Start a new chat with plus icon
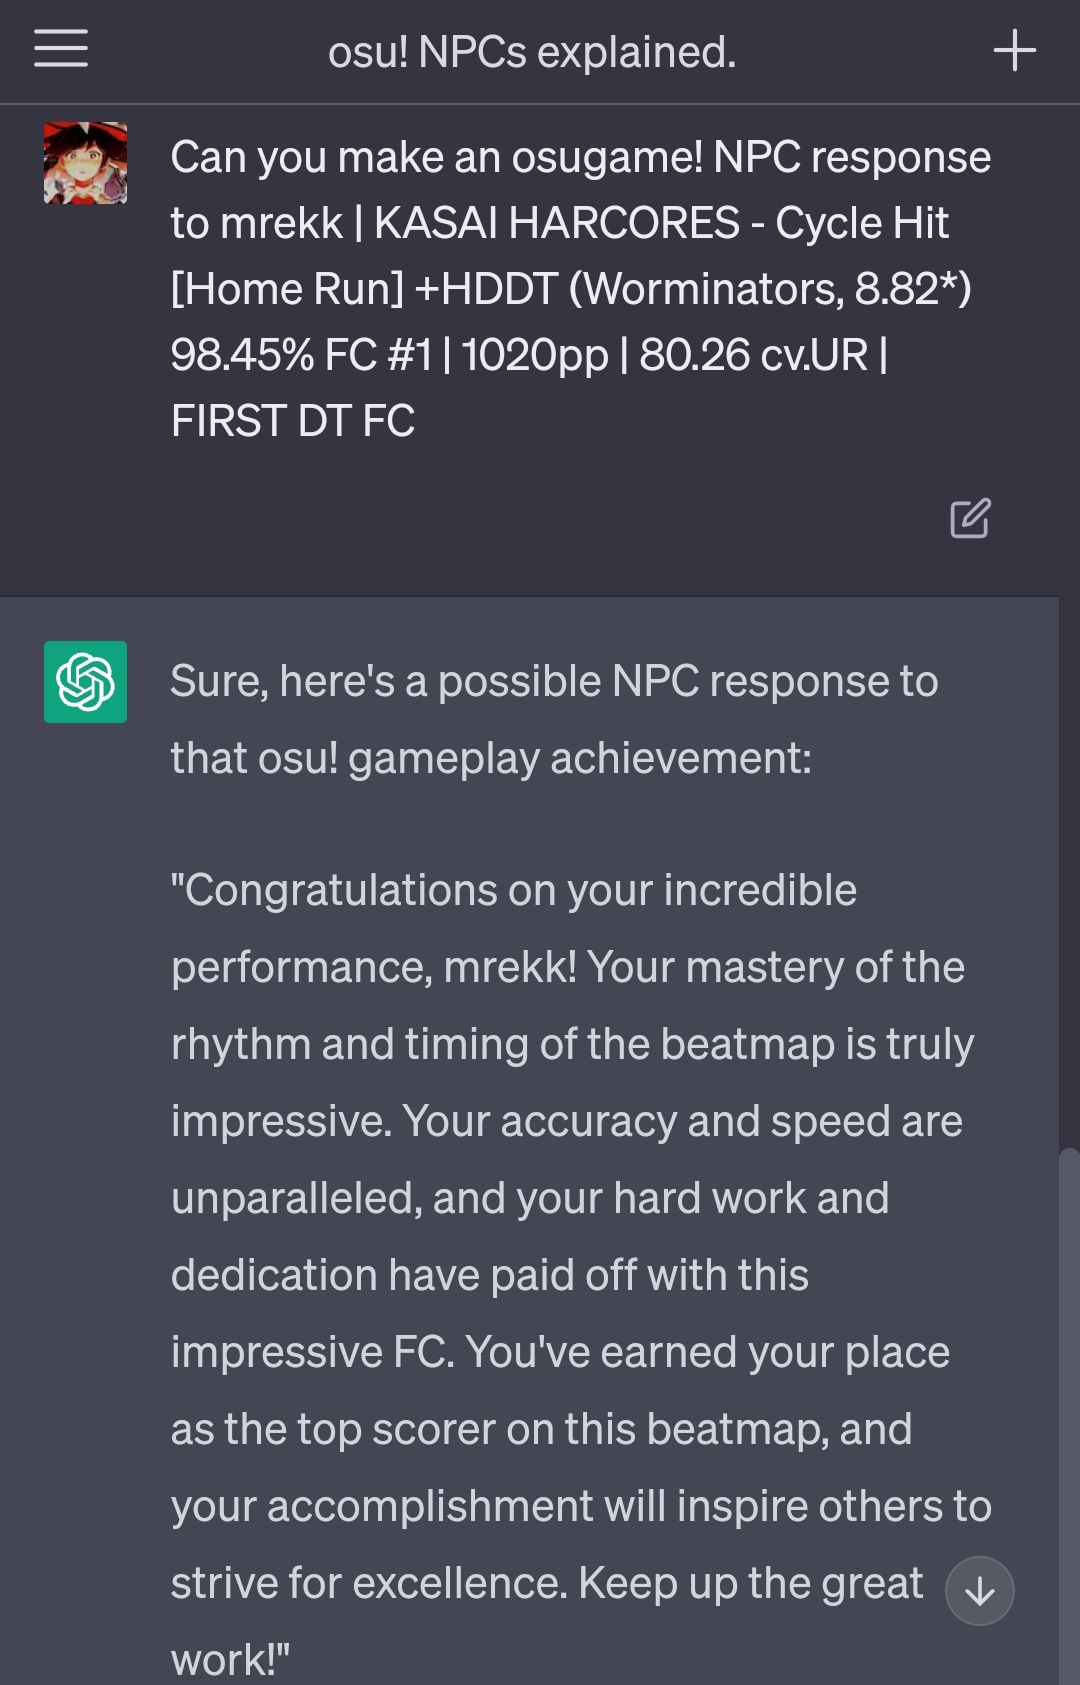The image size is (1080, 1685). tap(1014, 50)
